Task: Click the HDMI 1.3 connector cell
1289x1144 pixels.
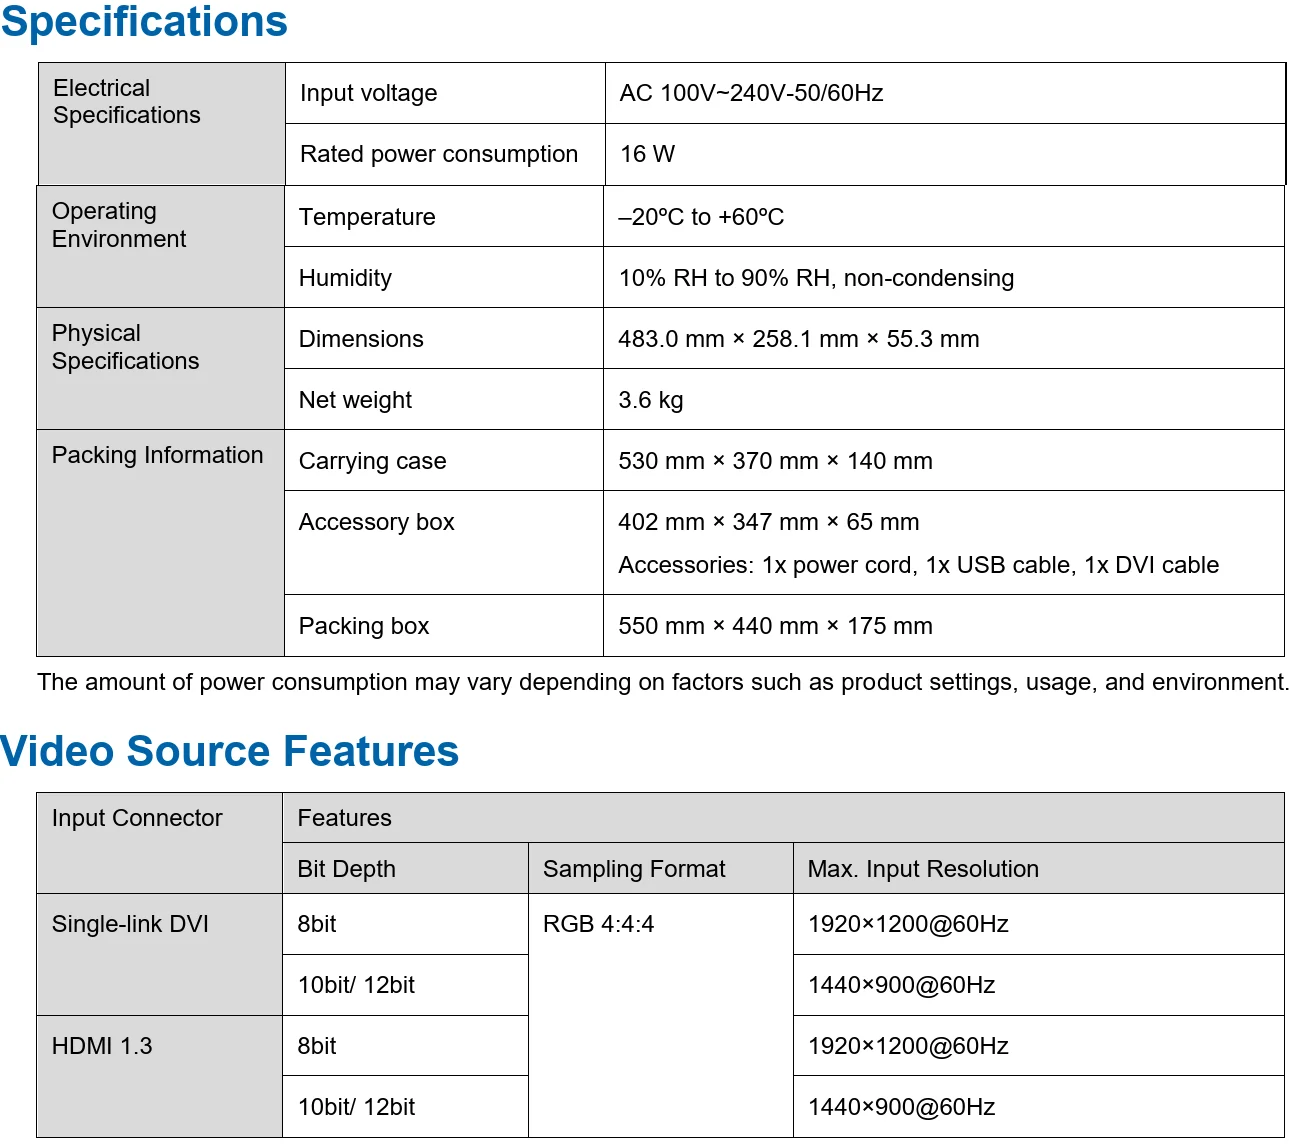Action: [x=102, y=1046]
